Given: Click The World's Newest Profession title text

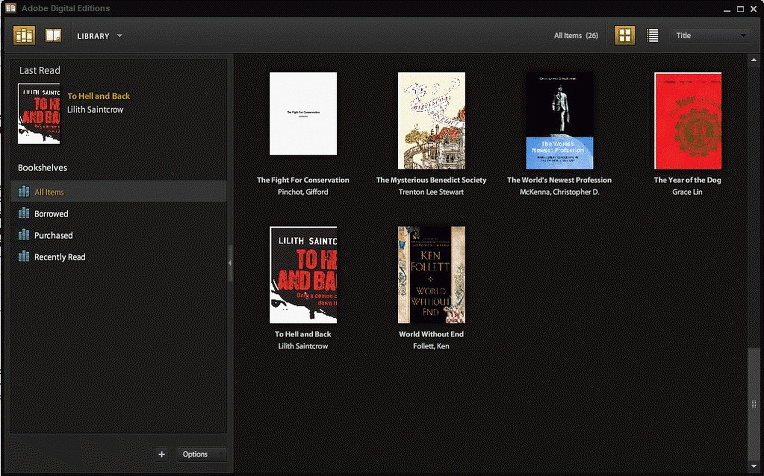Looking at the screenshot, I should pos(559,180).
